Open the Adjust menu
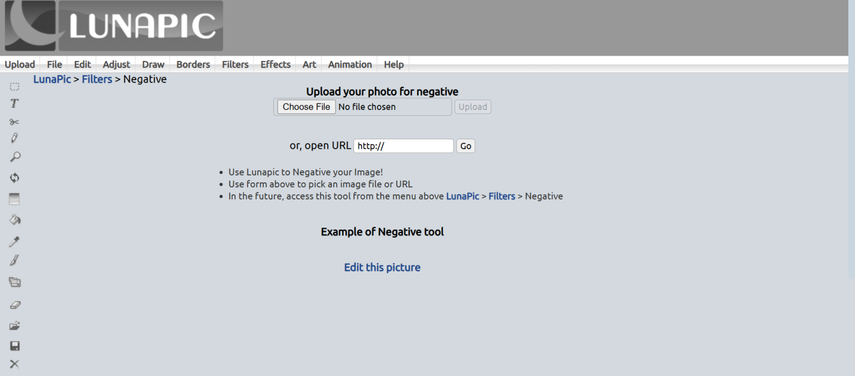Screen dimensions: 855x376 pyautogui.click(x=116, y=64)
